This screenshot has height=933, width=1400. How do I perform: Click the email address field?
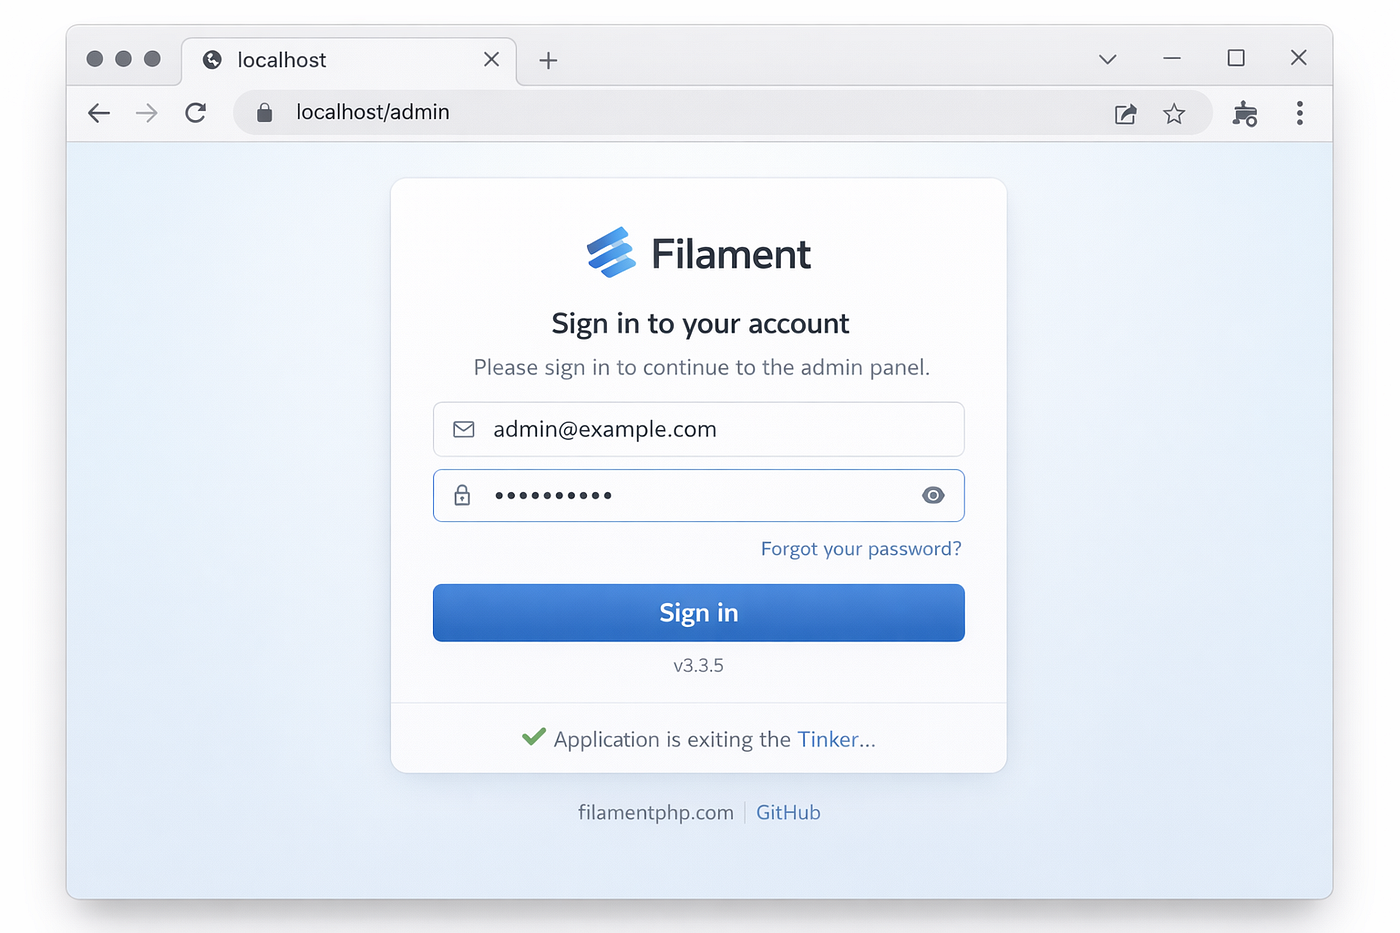click(699, 429)
